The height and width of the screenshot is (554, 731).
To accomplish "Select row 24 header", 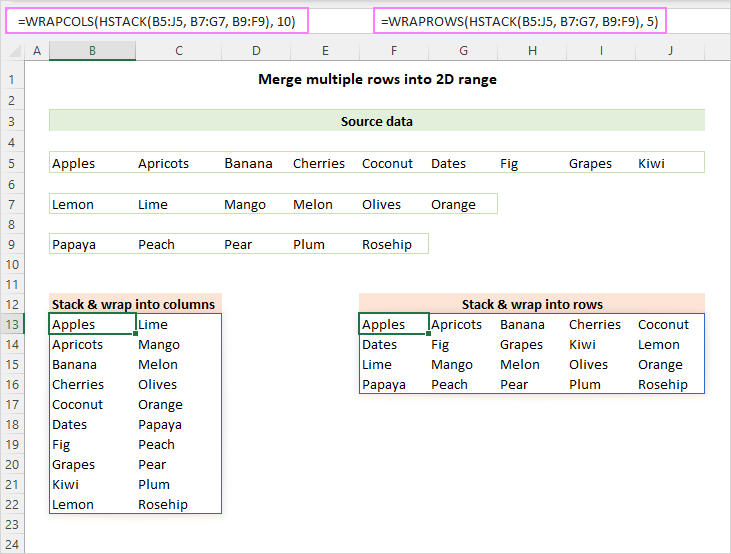I will (12, 544).
